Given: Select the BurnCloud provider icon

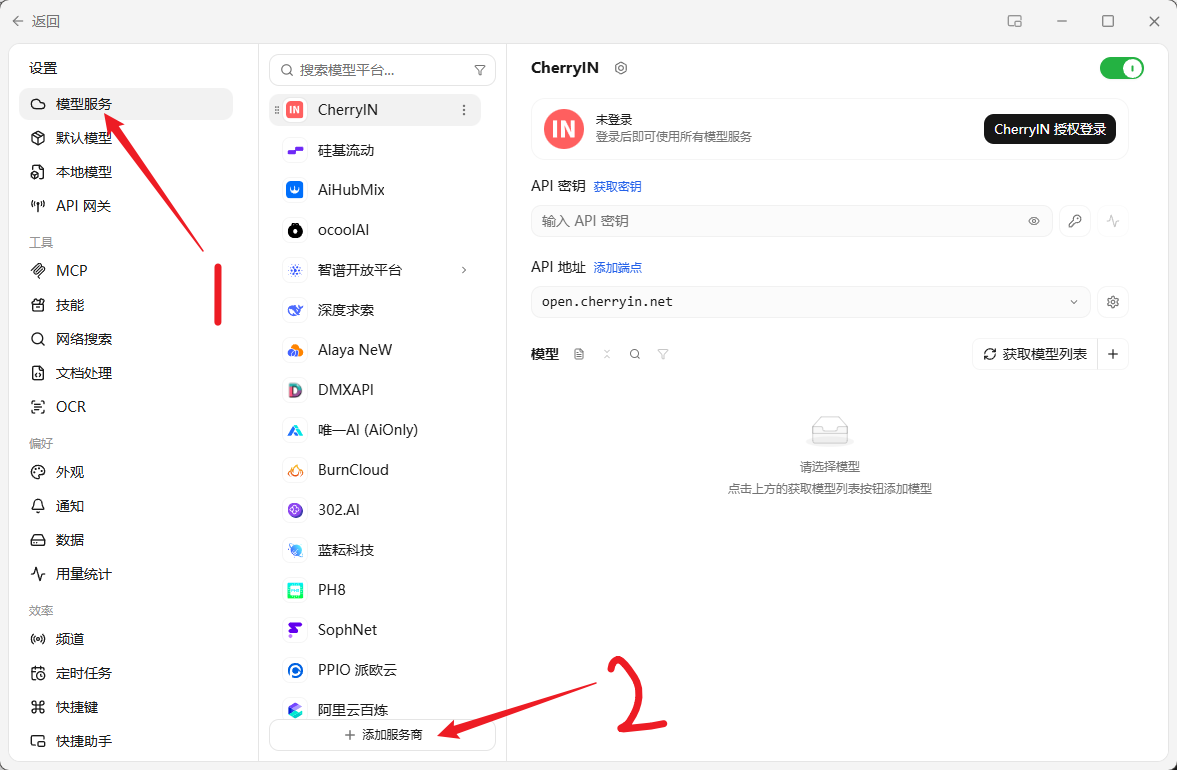Looking at the screenshot, I should point(295,470).
